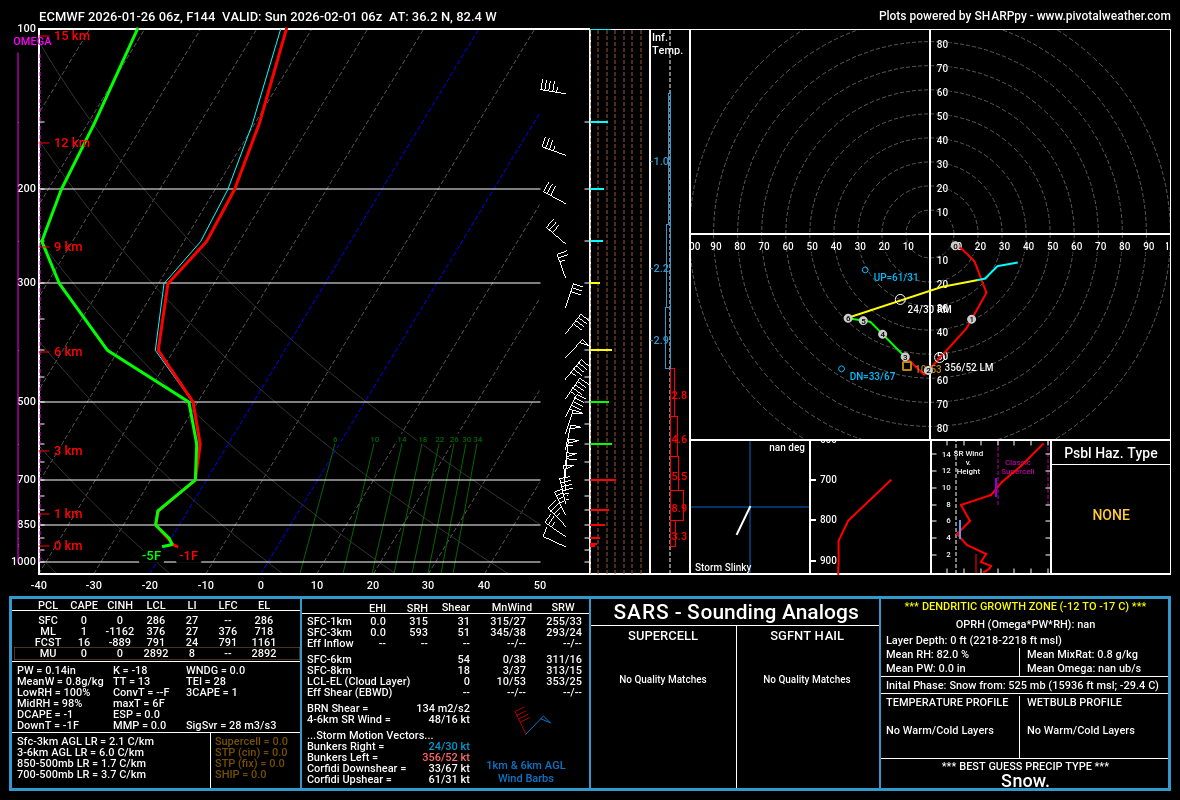
Task: Open the SUPERCELL analogs column
Action: (663, 636)
